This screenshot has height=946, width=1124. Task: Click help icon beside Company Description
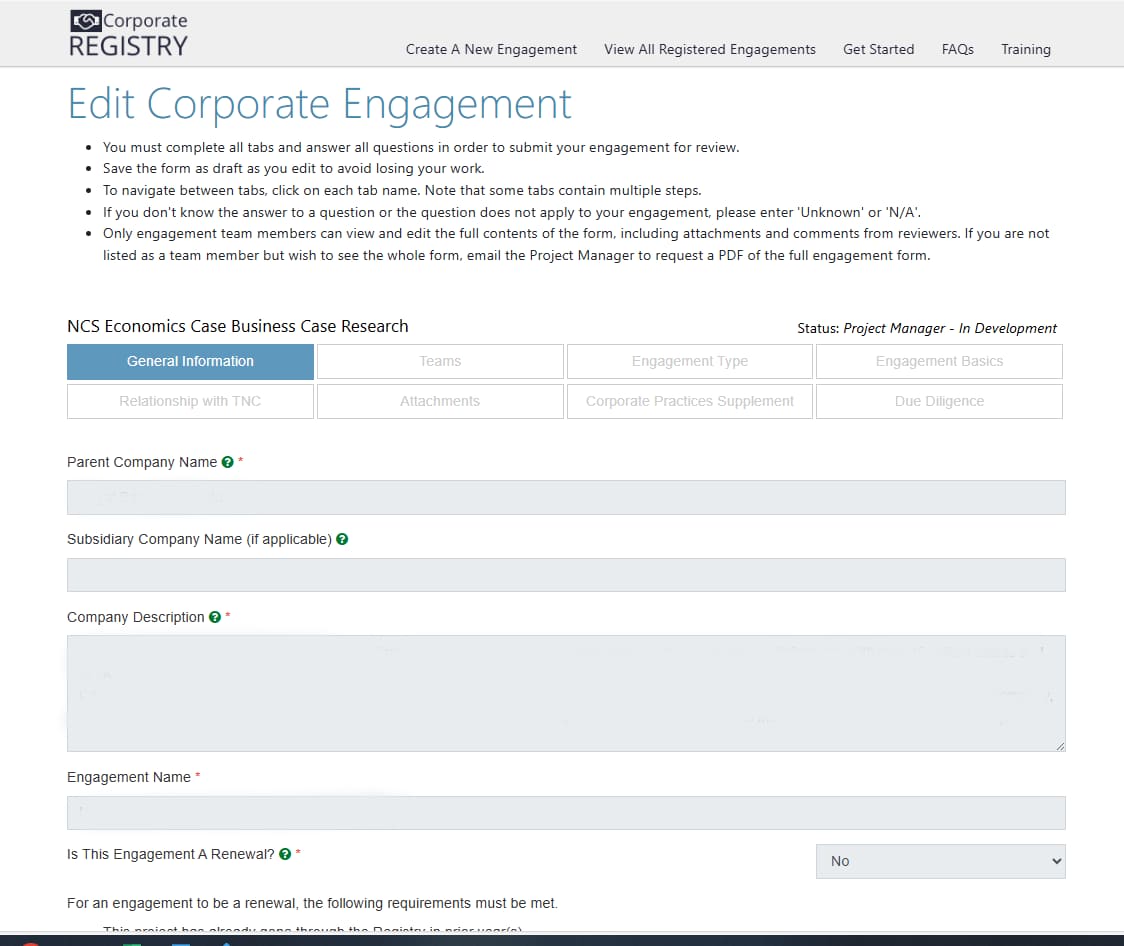215,617
